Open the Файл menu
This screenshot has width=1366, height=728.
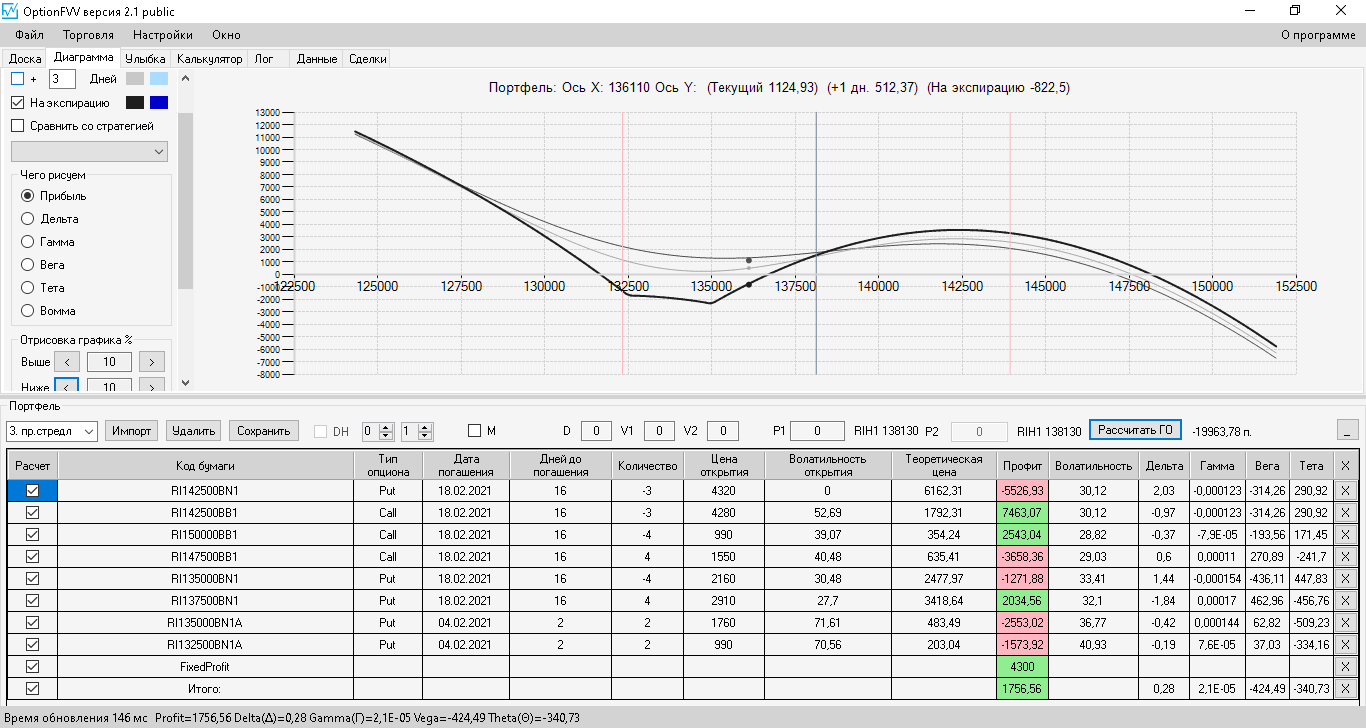(x=29, y=35)
